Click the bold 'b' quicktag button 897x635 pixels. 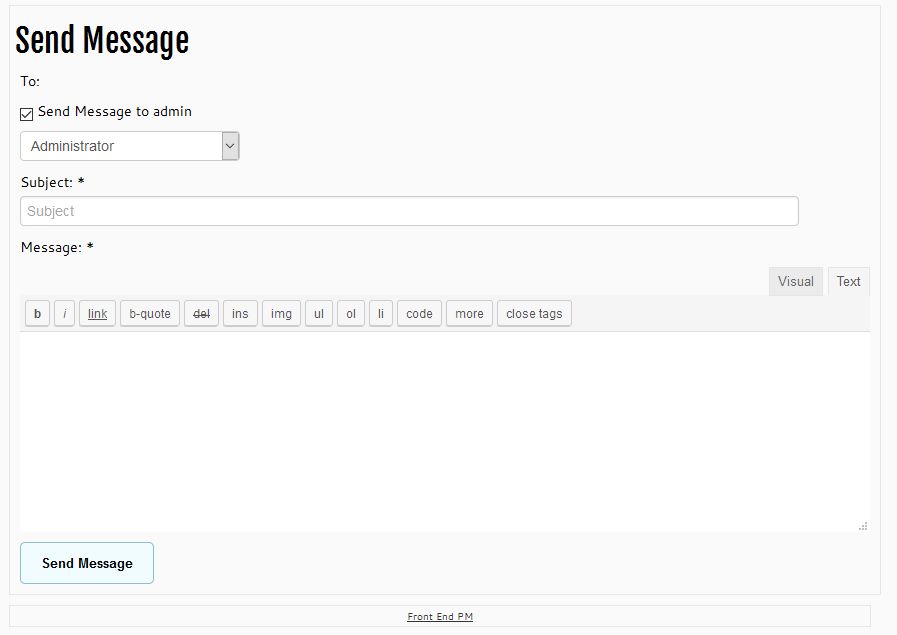pos(37,314)
